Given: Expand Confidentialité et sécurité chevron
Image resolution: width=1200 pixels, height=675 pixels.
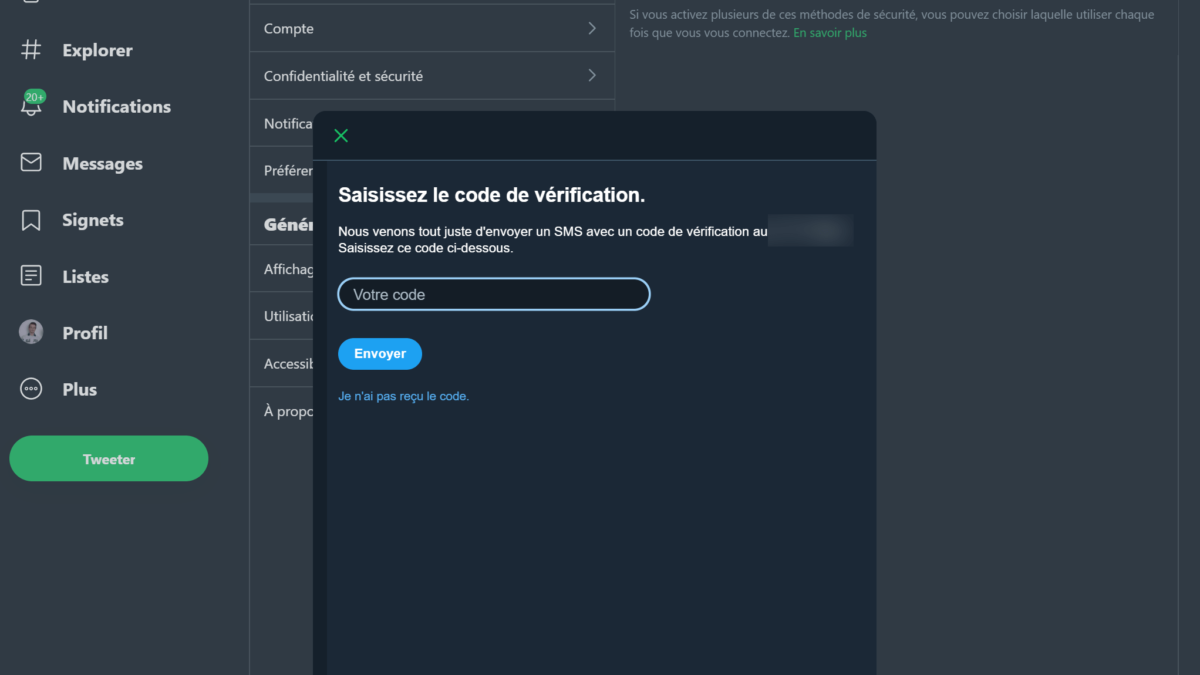Looking at the screenshot, I should [592, 76].
